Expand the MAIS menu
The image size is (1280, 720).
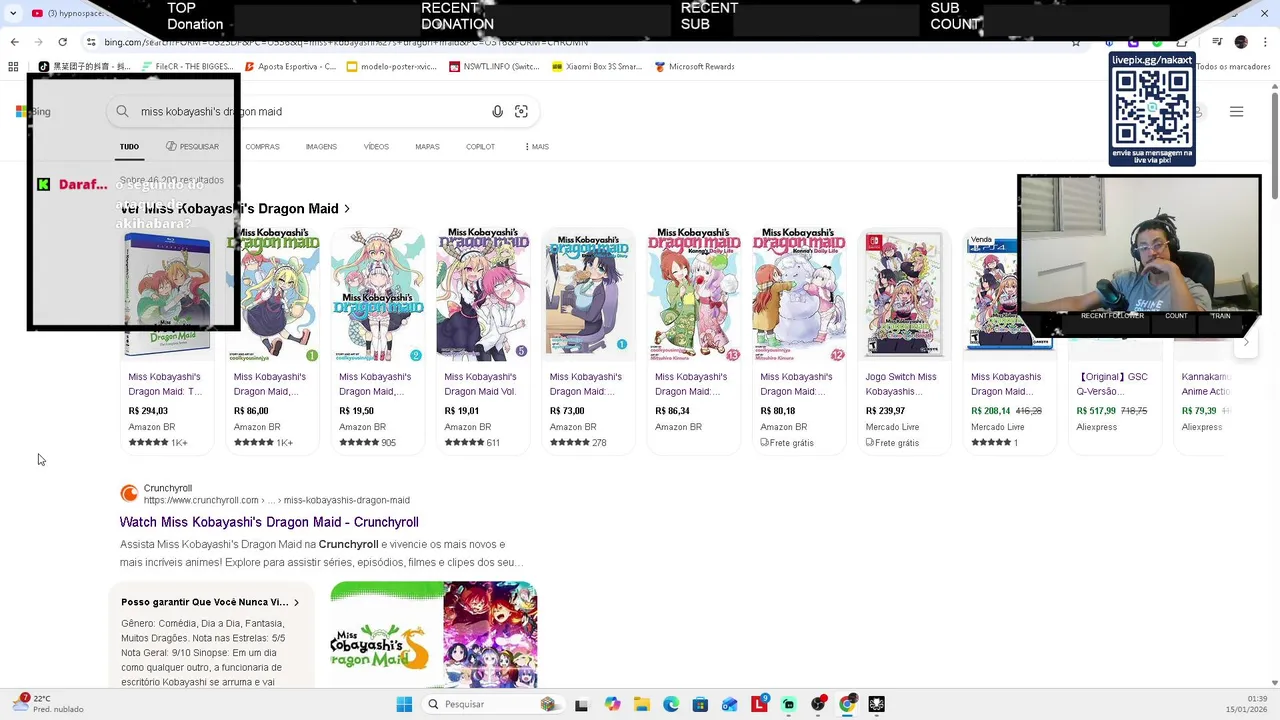537,147
